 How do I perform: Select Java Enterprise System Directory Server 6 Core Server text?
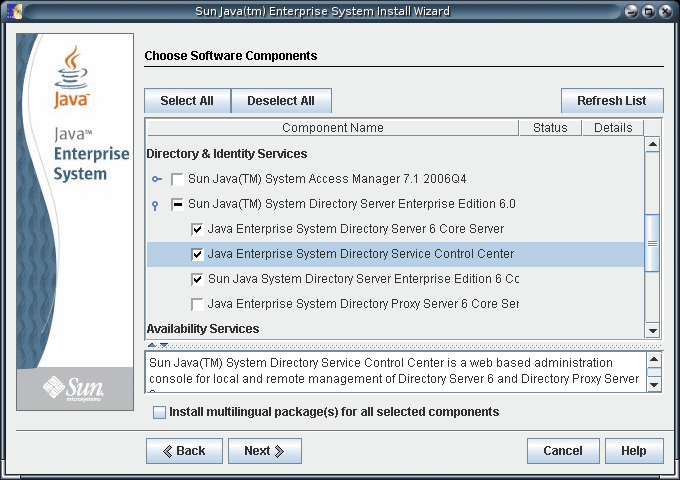[356, 229]
